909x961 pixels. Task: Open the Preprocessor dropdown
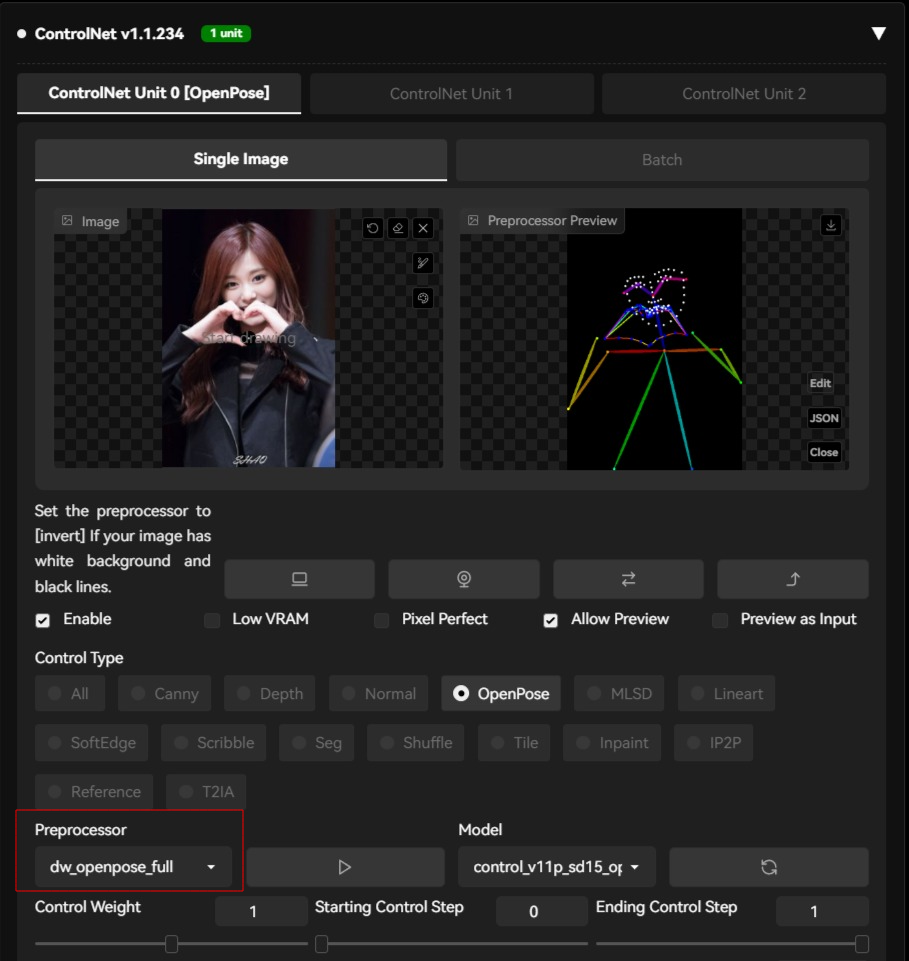(131, 867)
